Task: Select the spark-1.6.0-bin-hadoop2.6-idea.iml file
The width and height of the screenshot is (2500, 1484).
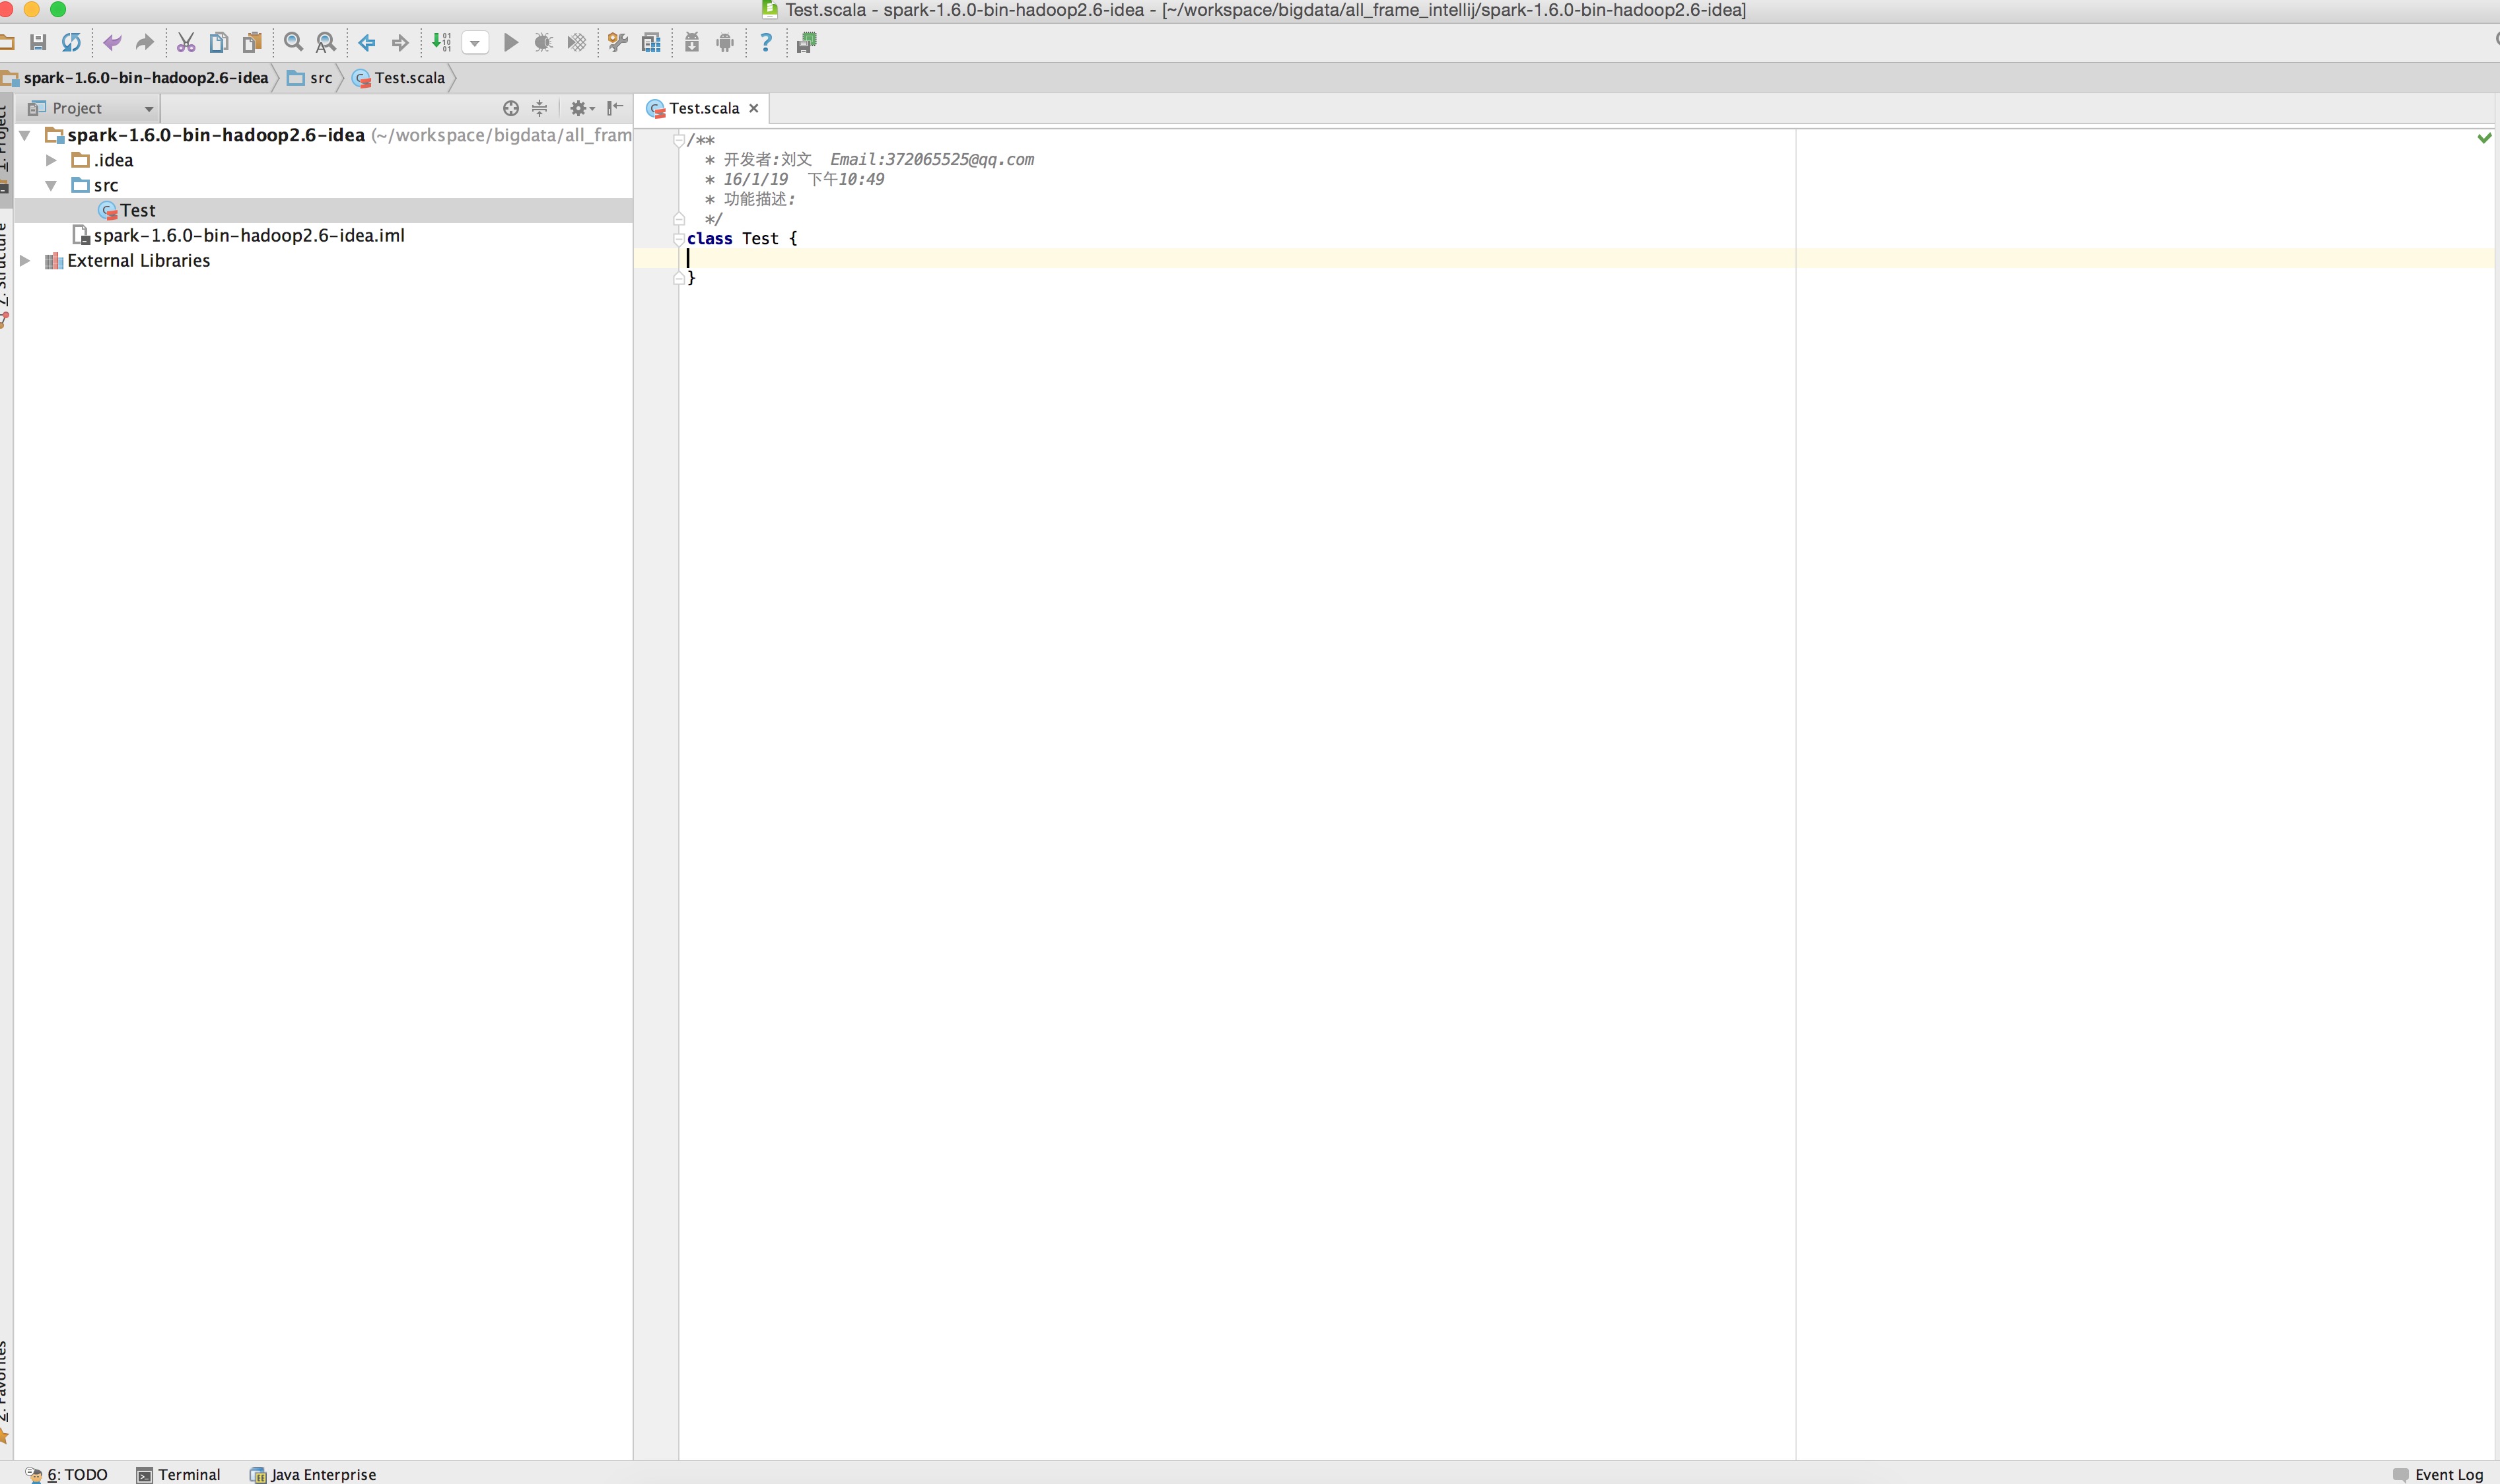Action: click(x=248, y=235)
